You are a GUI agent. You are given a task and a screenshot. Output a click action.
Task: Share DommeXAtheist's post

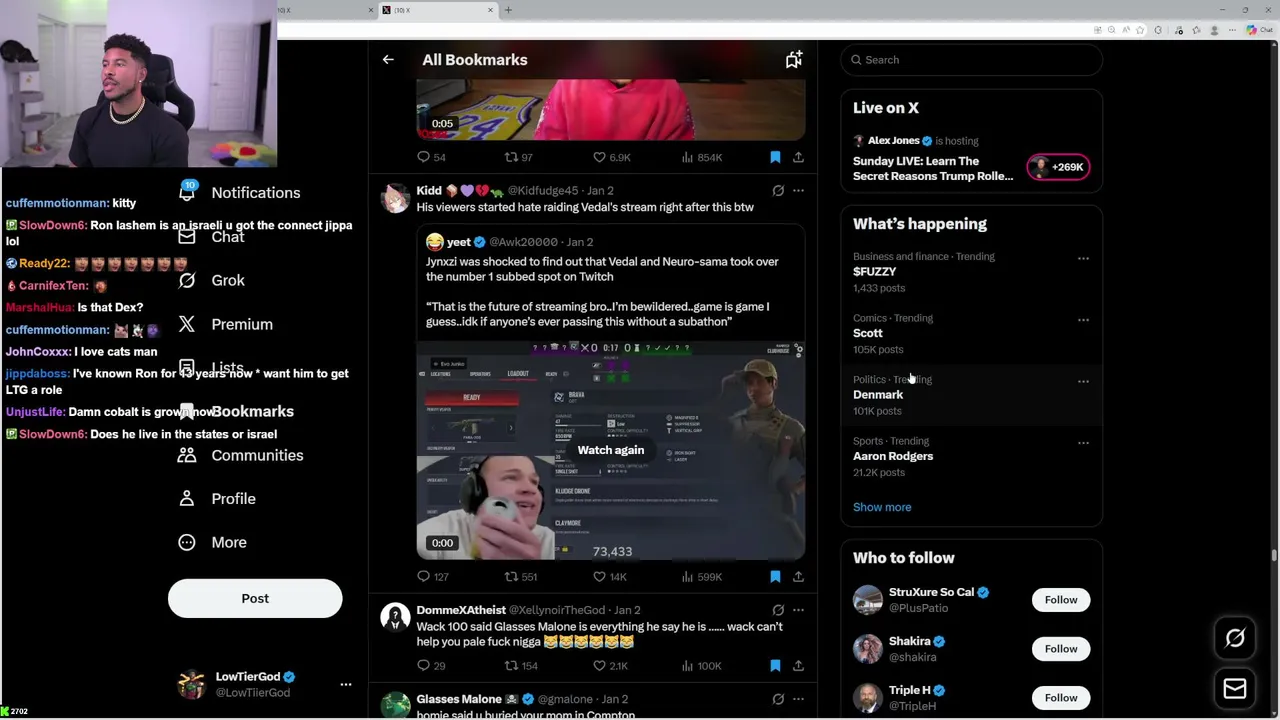pos(798,666)
